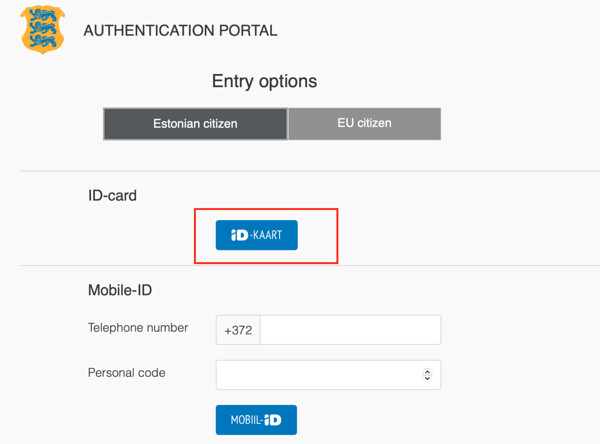Focus the Personal code input field
This screenshot has height=444, width=600.
coord(328,375)
